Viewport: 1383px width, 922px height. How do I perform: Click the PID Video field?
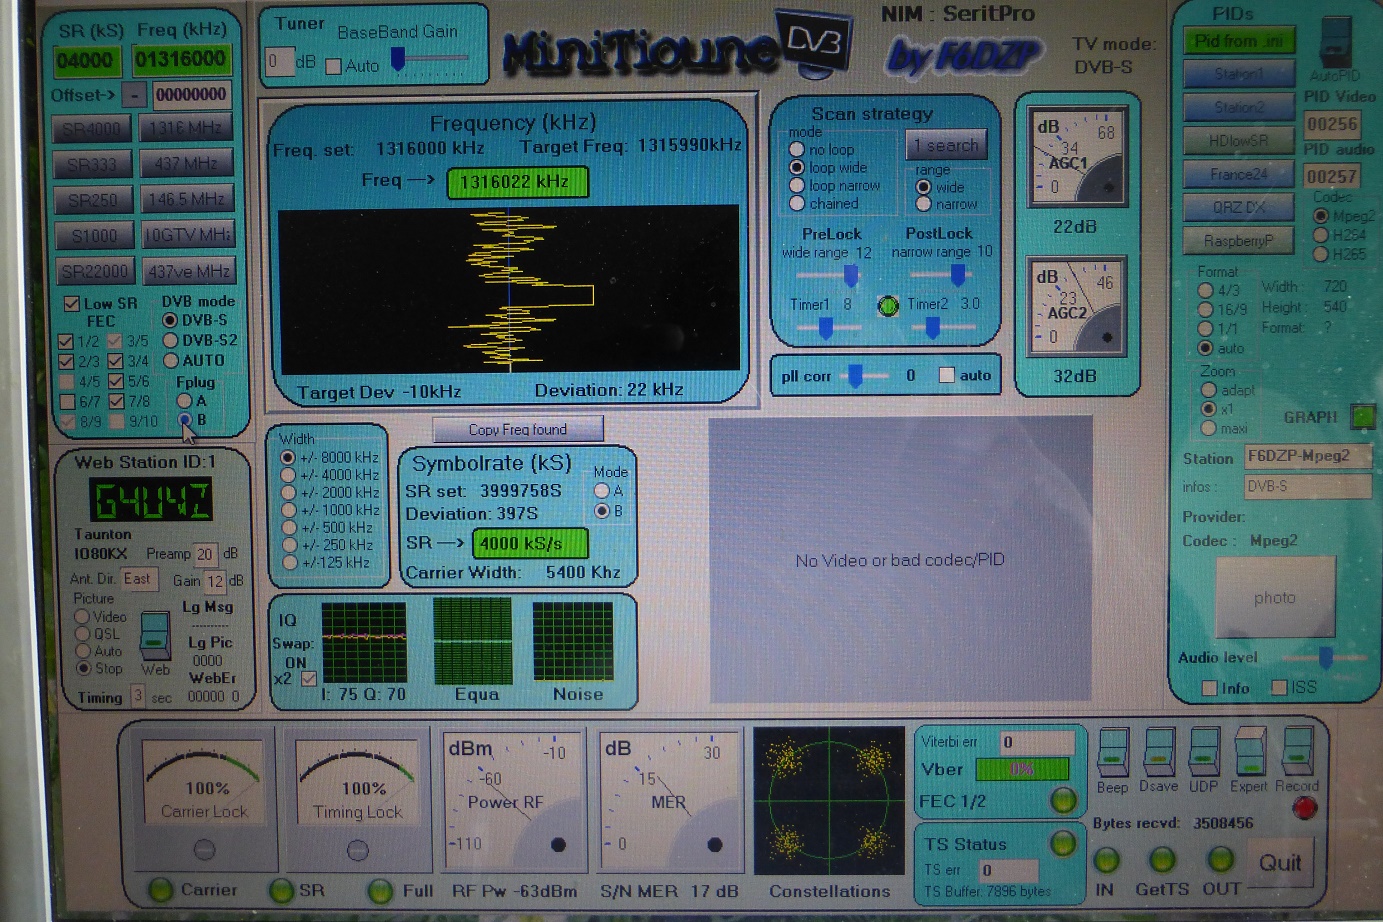tap(1332, 124)
